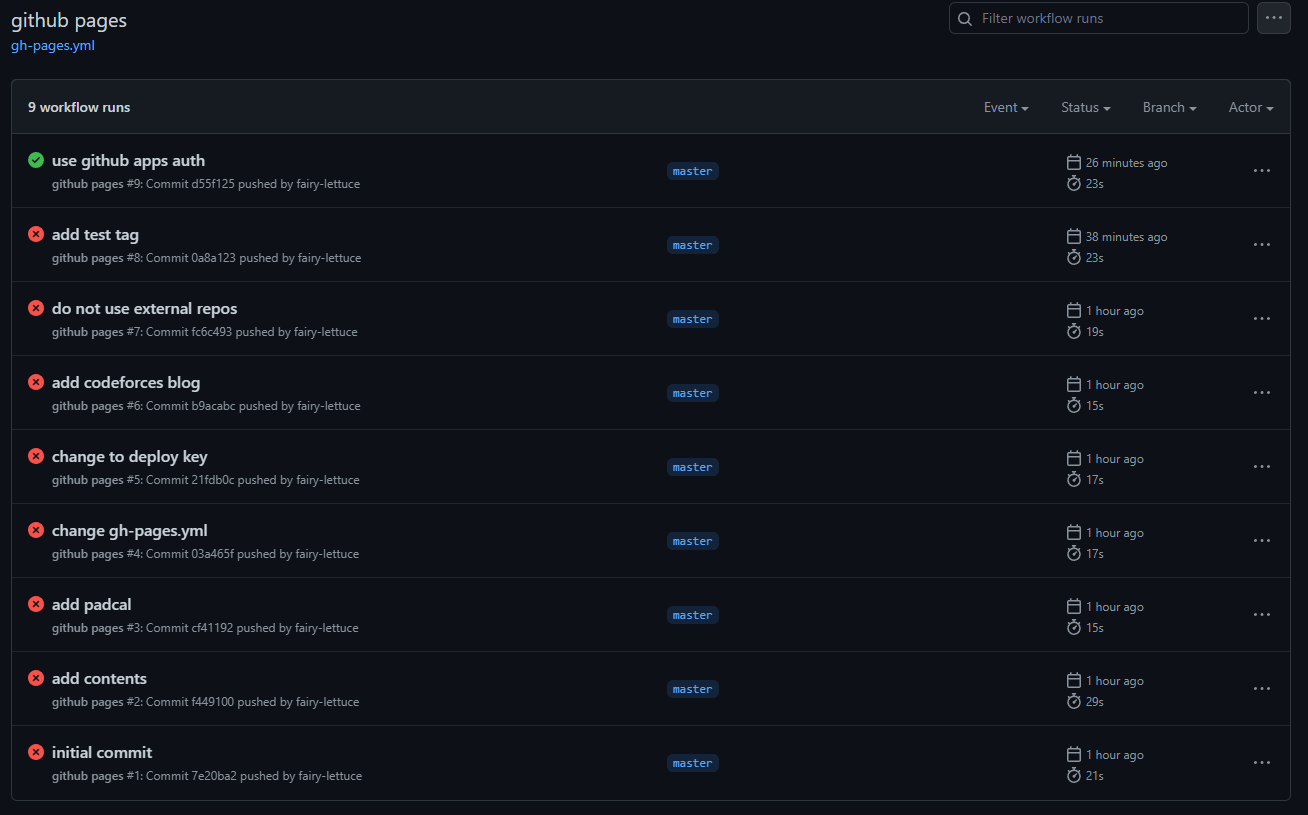This screenshot has height=815, width=1308.
Task: Focus the 'Filter workflow runs' search field
Action: click(x=1099, y=18)
